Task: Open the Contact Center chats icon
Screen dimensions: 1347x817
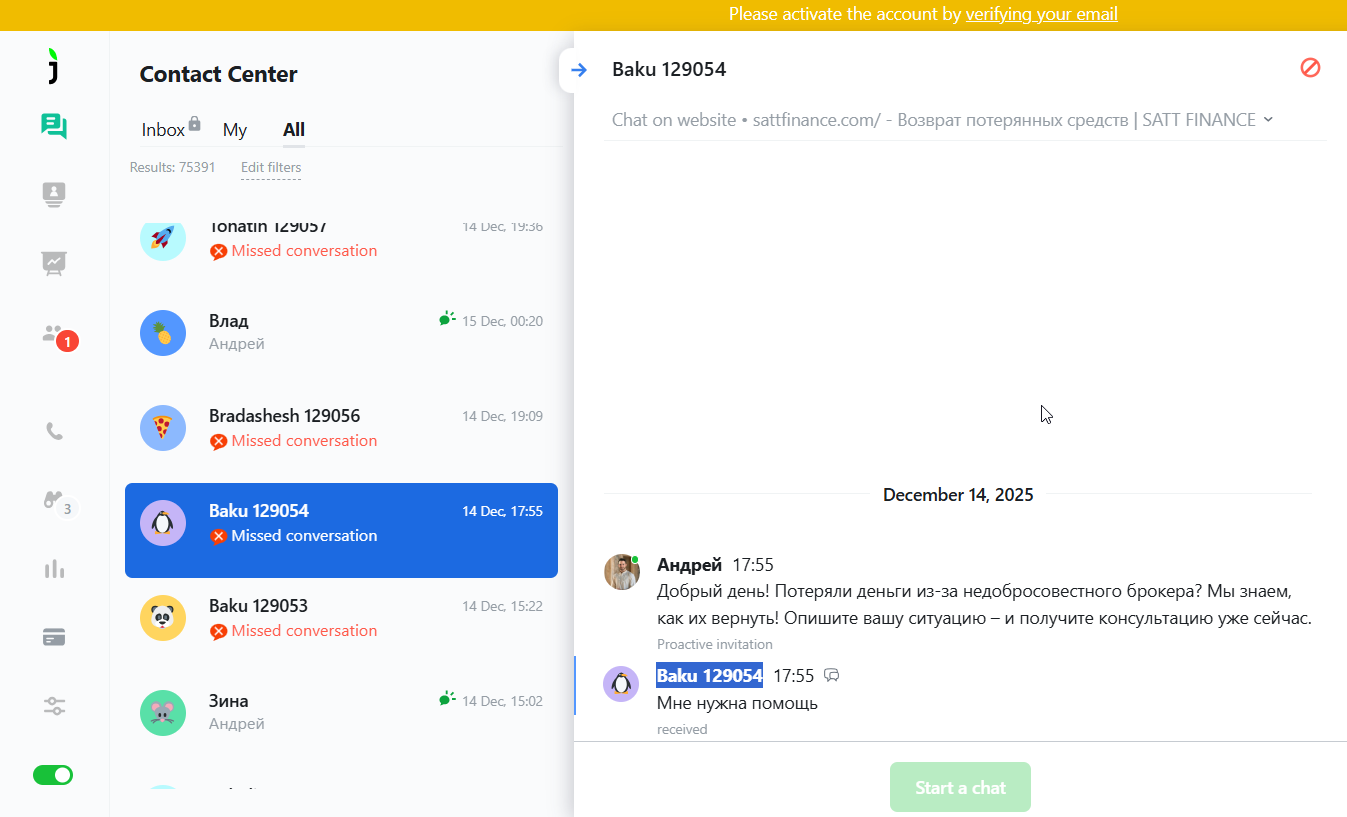Action: (54, 127)
